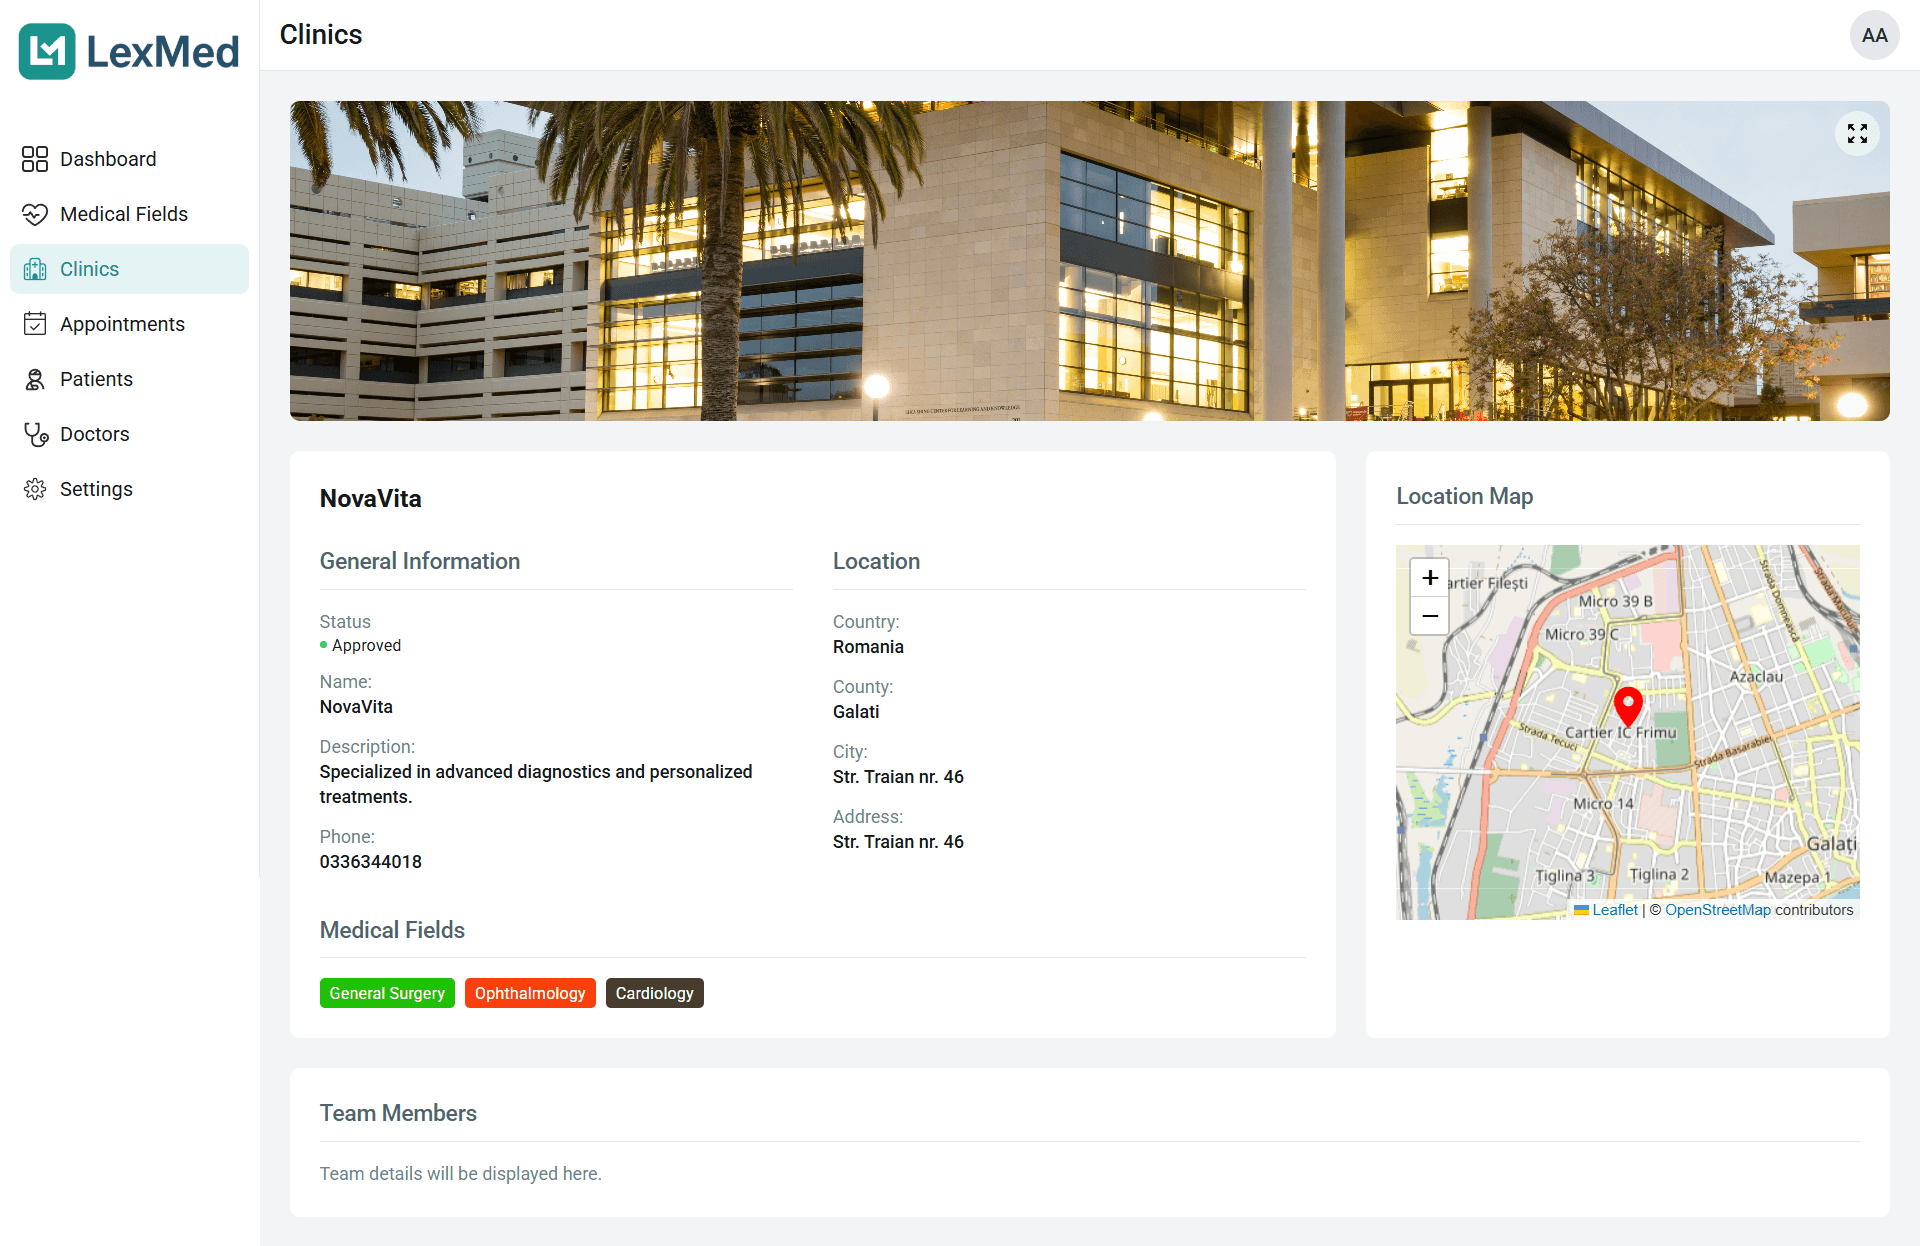Zoom in on the location map
The width and height of the screenshot is (1920, 1246).
point(1430,578)
